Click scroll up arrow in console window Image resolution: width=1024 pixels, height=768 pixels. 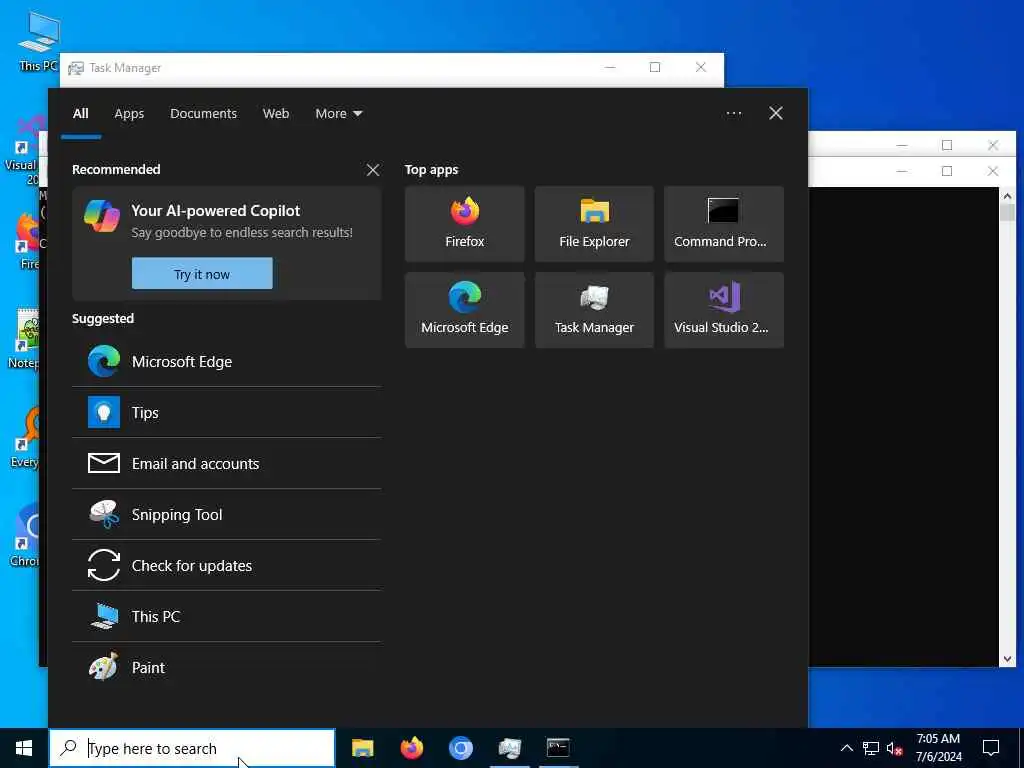click(1007, 196)
